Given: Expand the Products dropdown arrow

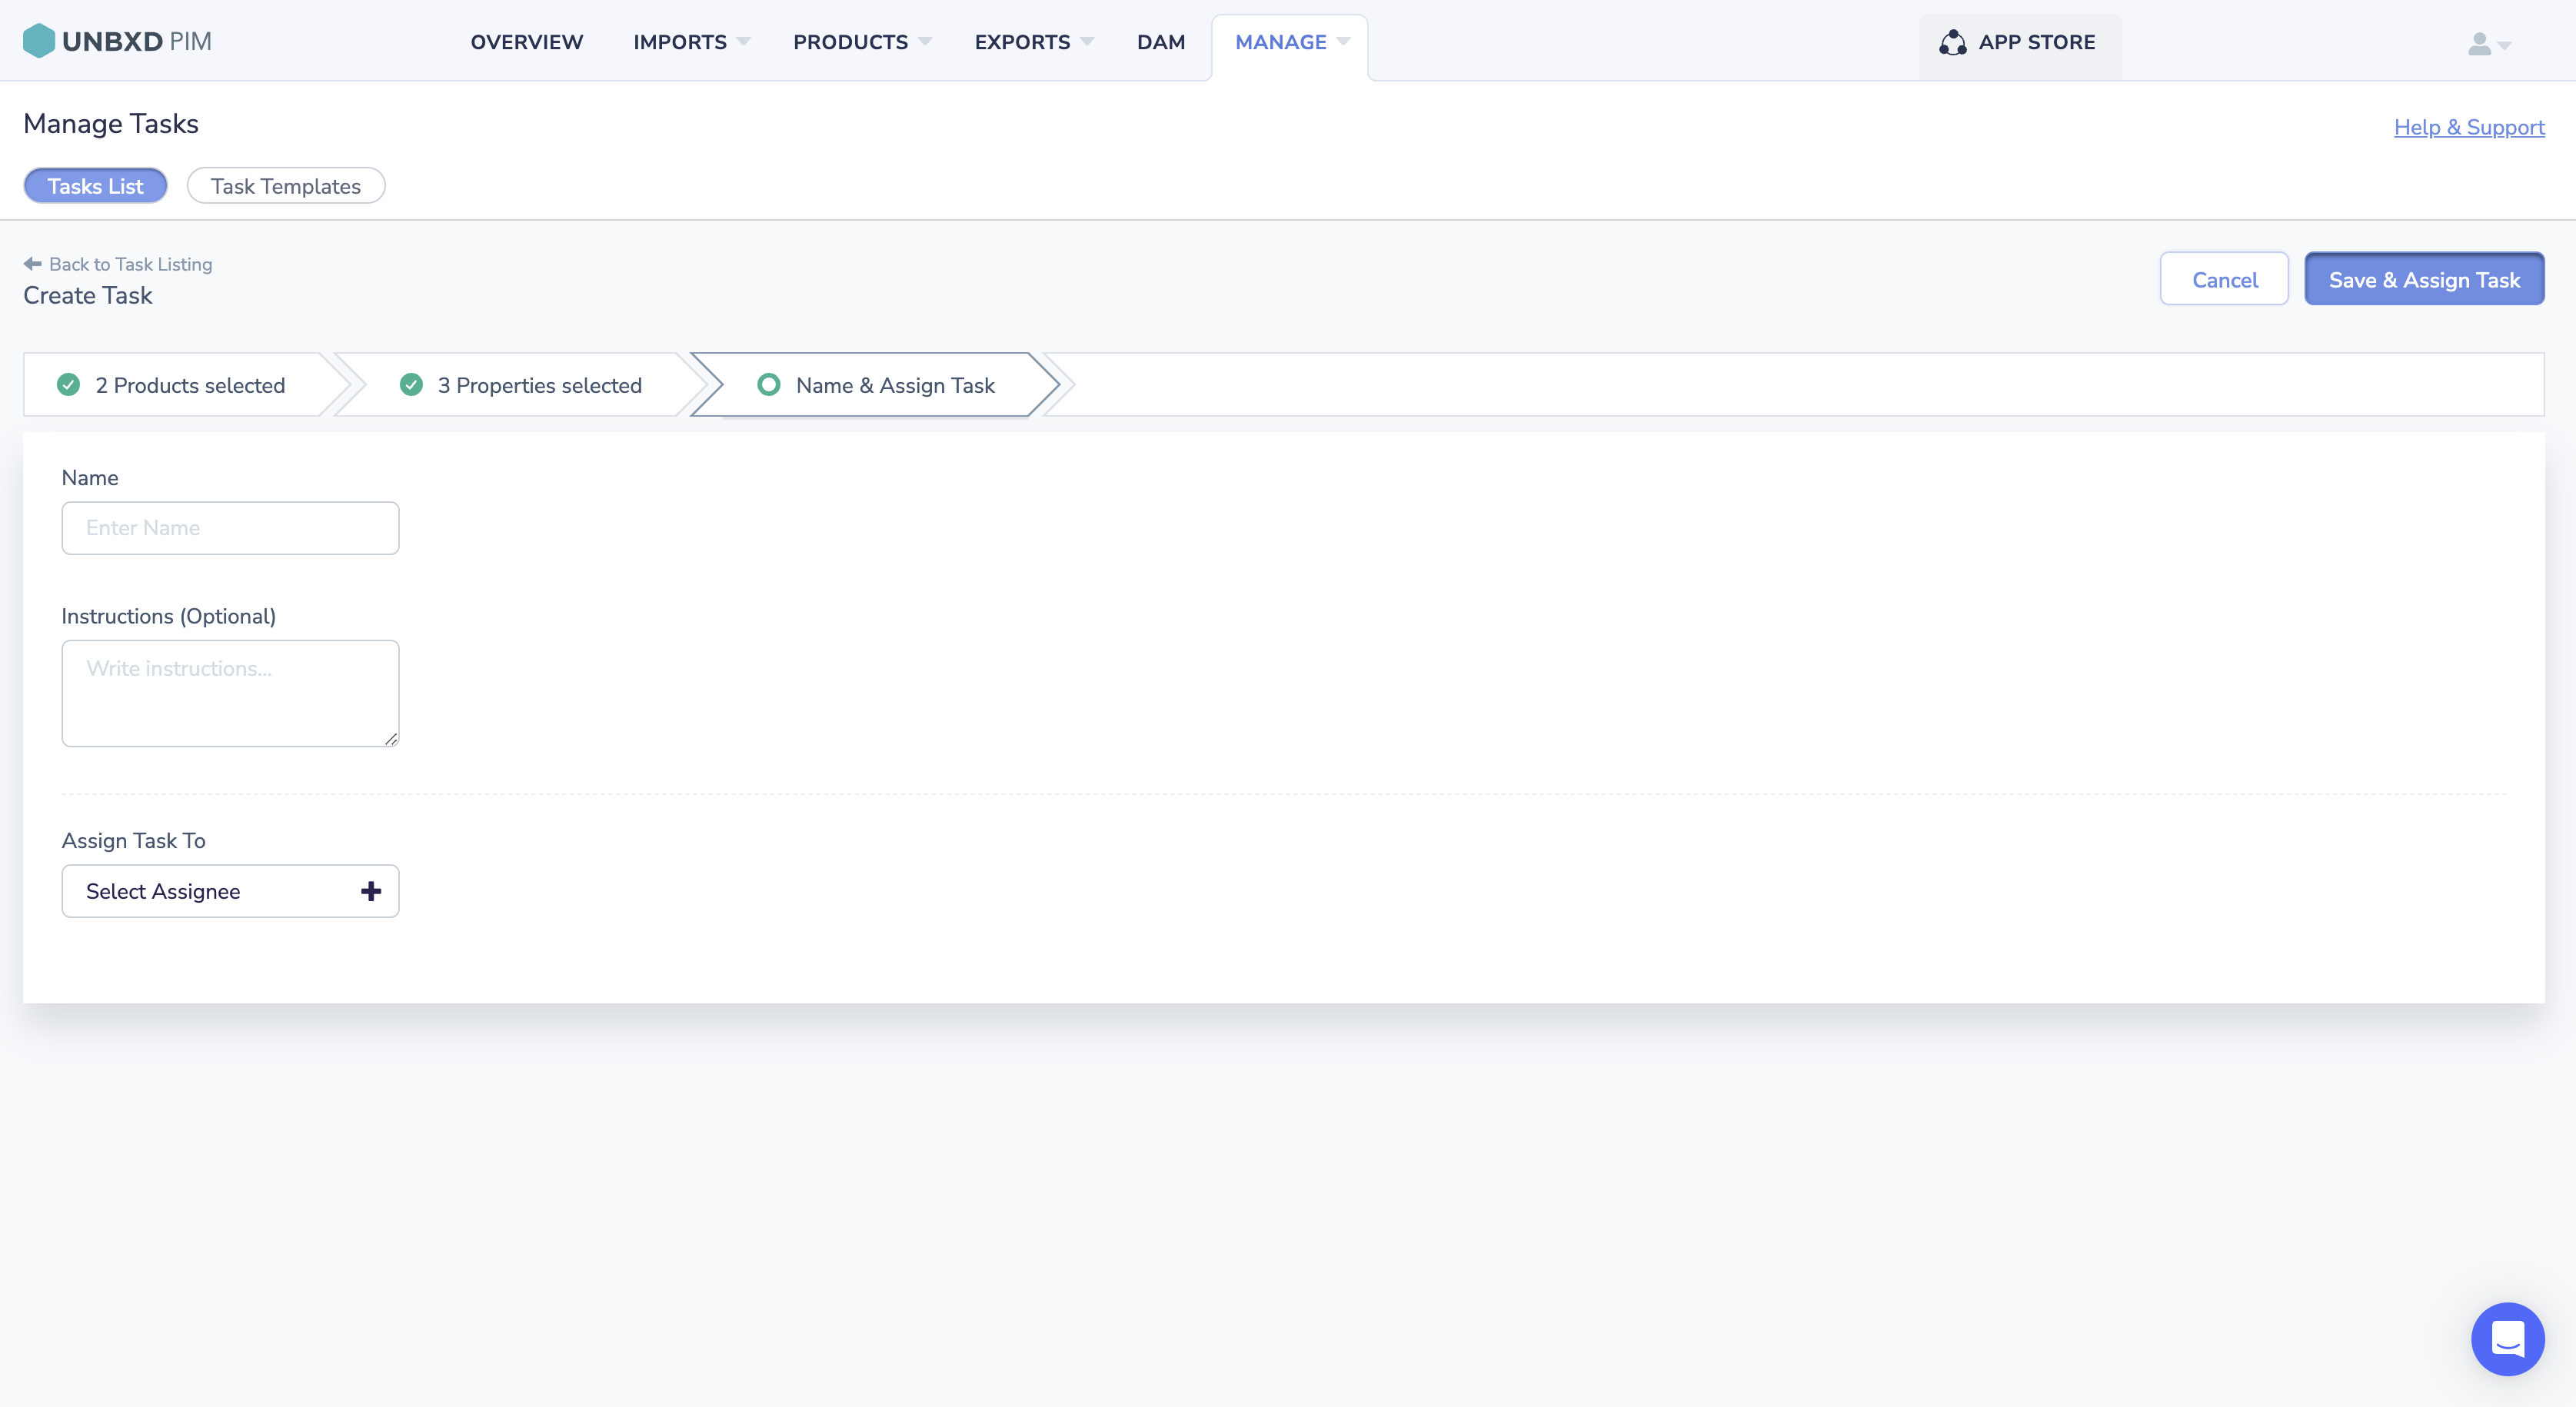Looking at the screenshot, I should tap(925, 41).
